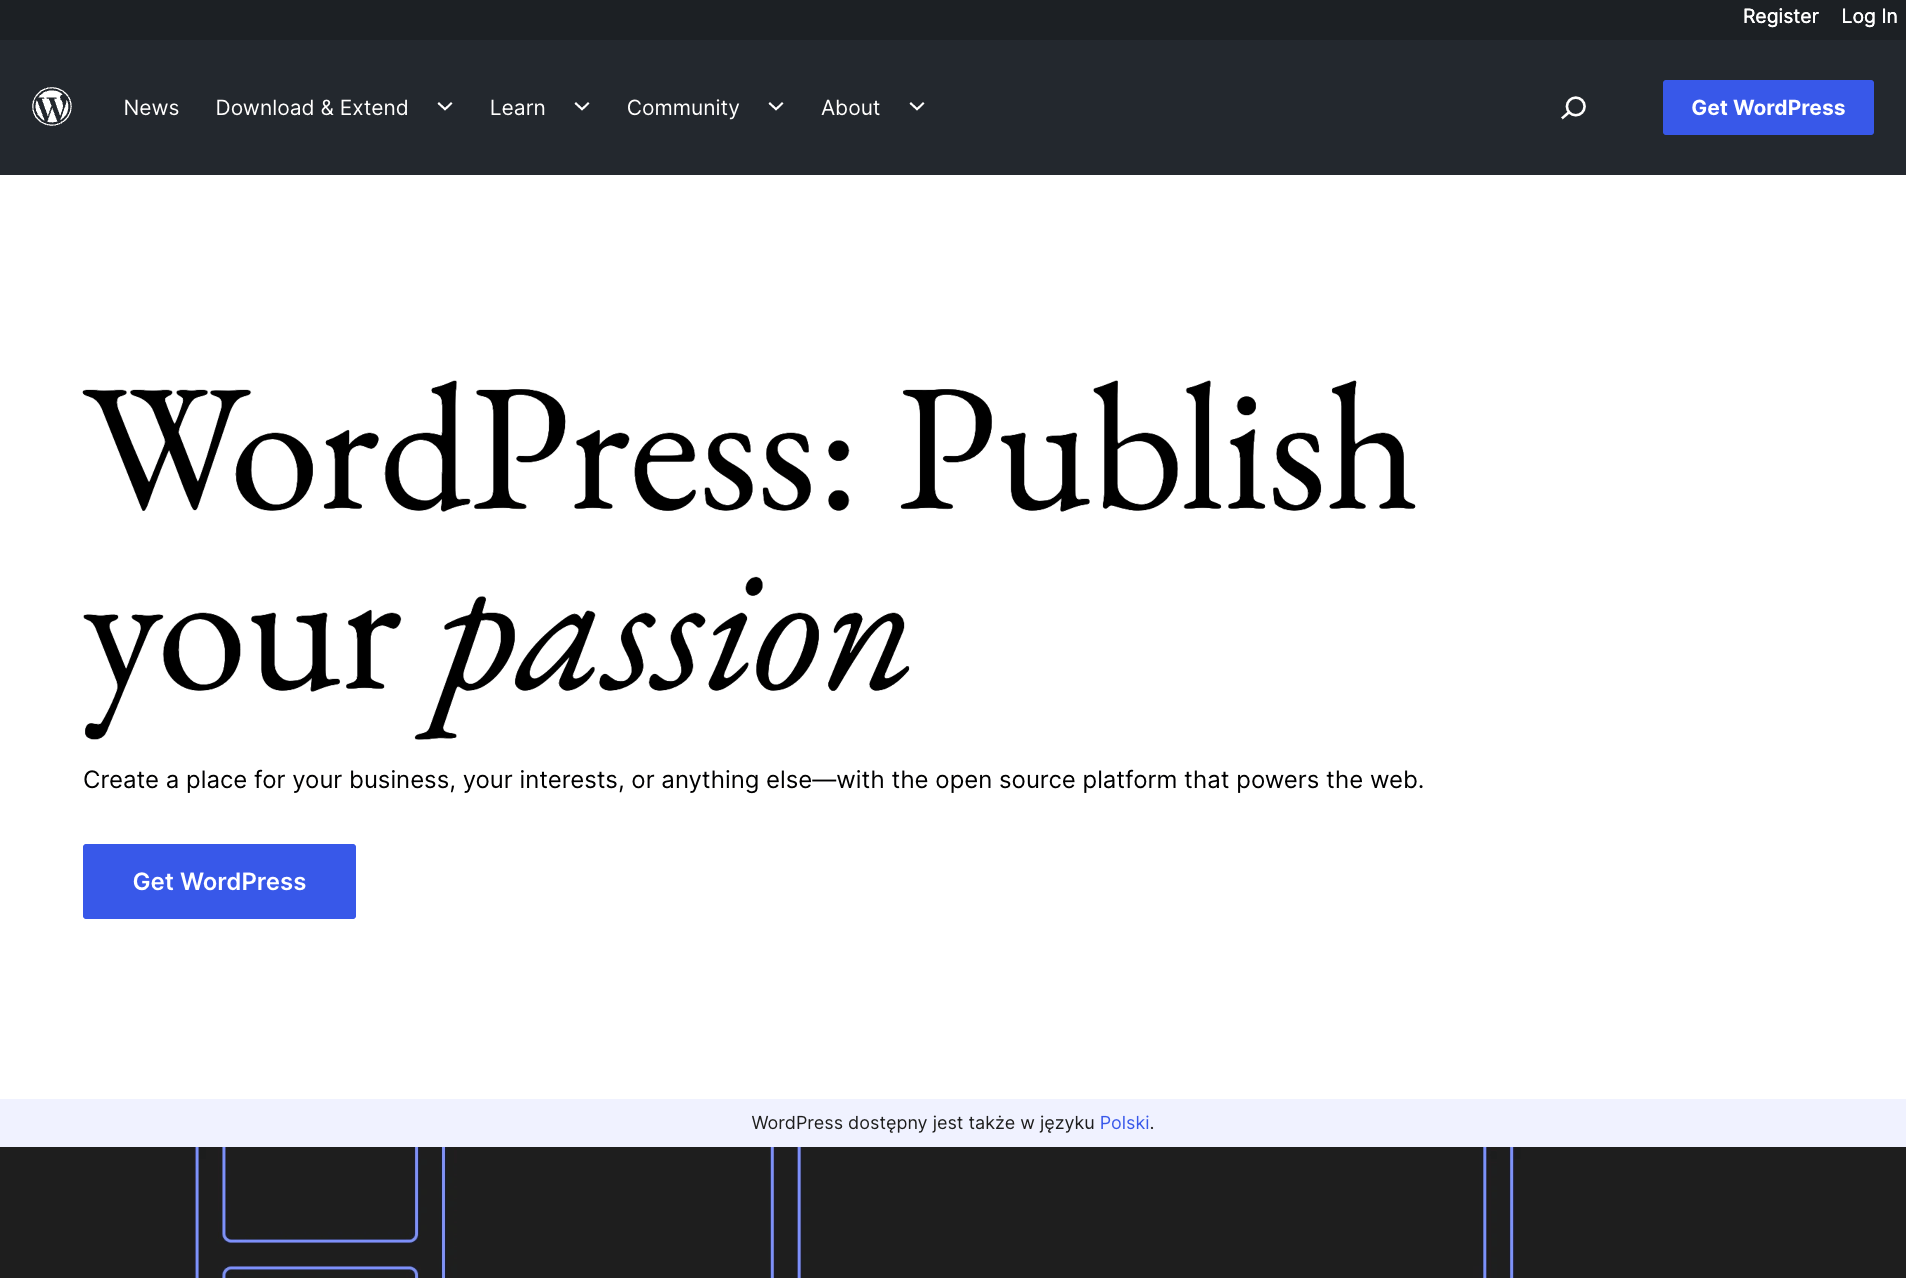Select Download & Extend in navigation

coord(311,107)
